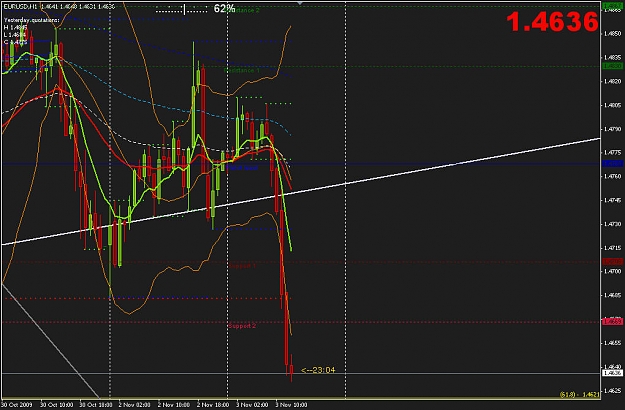Click the 'Support 1' level label
The image size is (625, 410).
[242, 265]
